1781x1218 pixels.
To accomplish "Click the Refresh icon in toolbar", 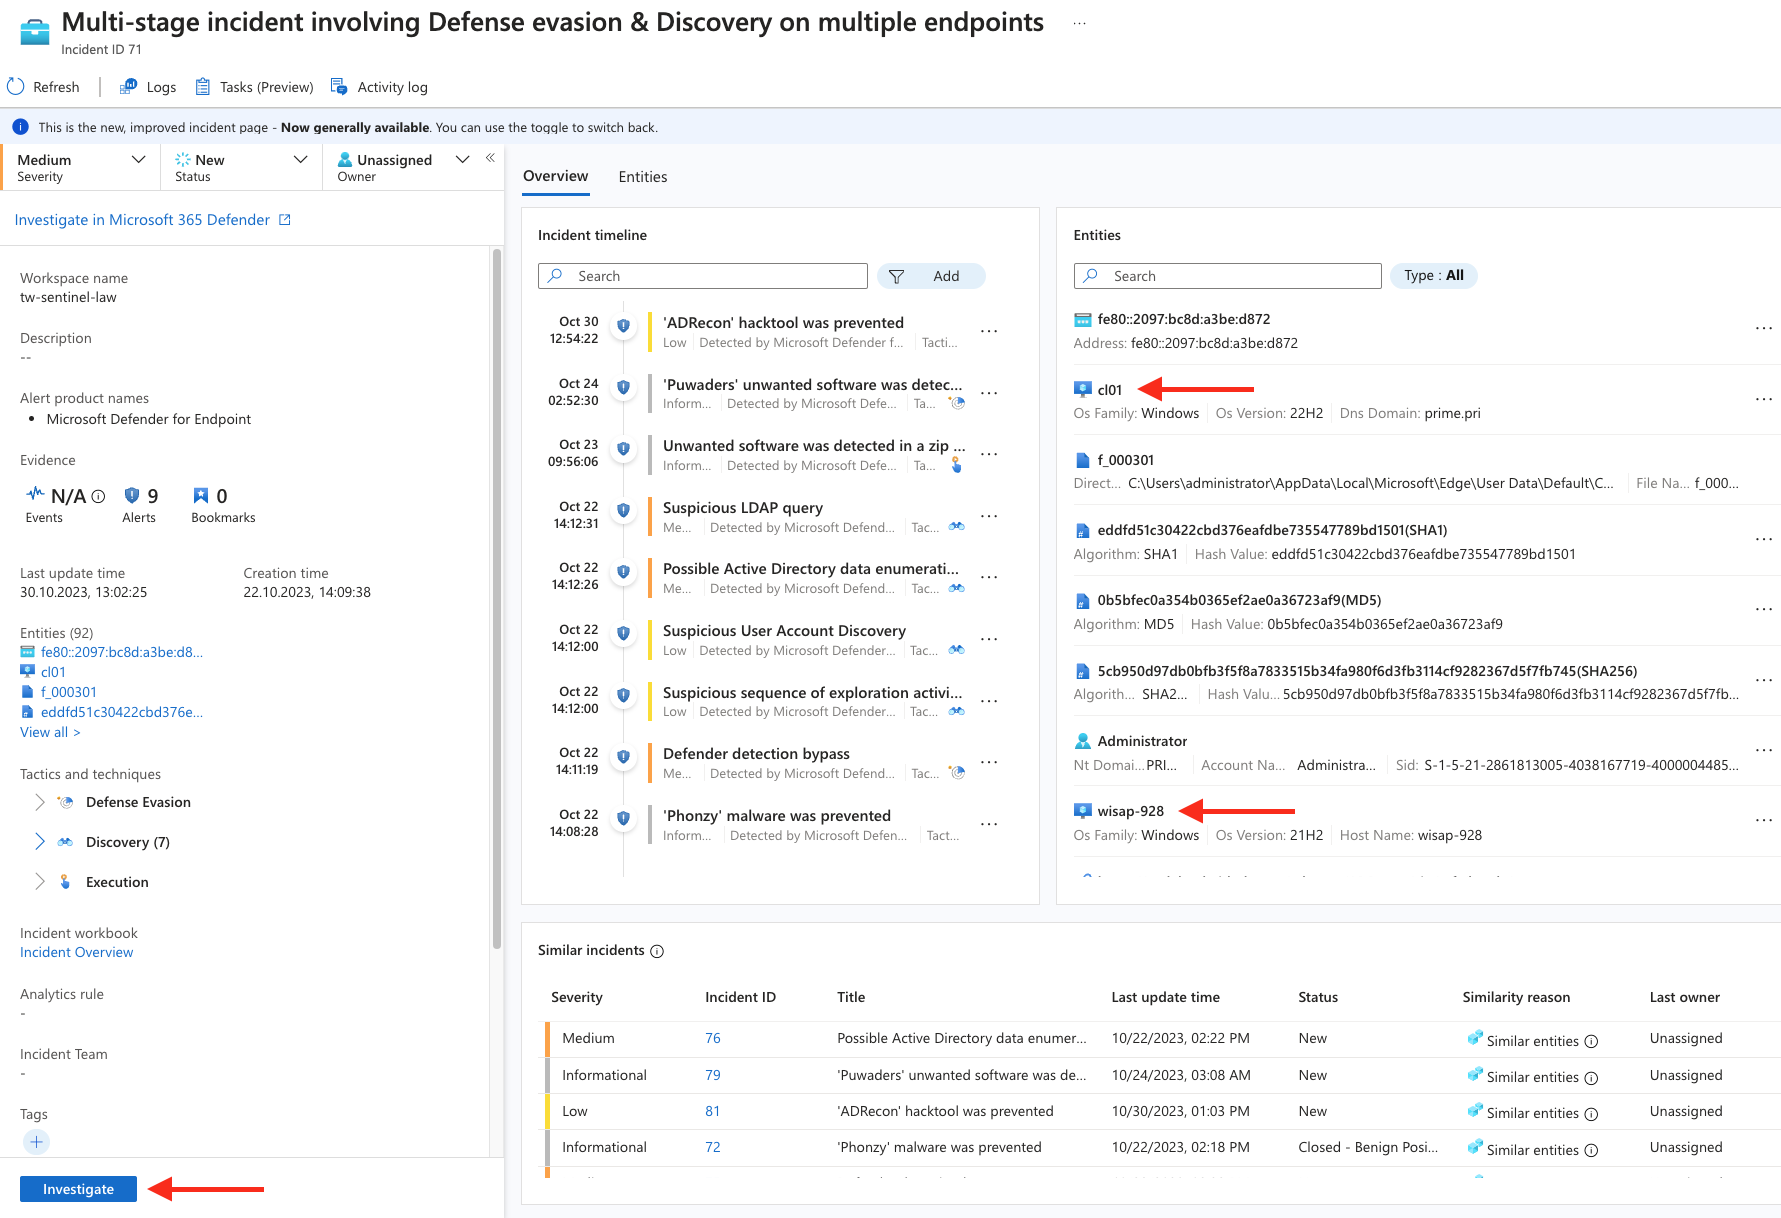I will [x=16, y=87].
